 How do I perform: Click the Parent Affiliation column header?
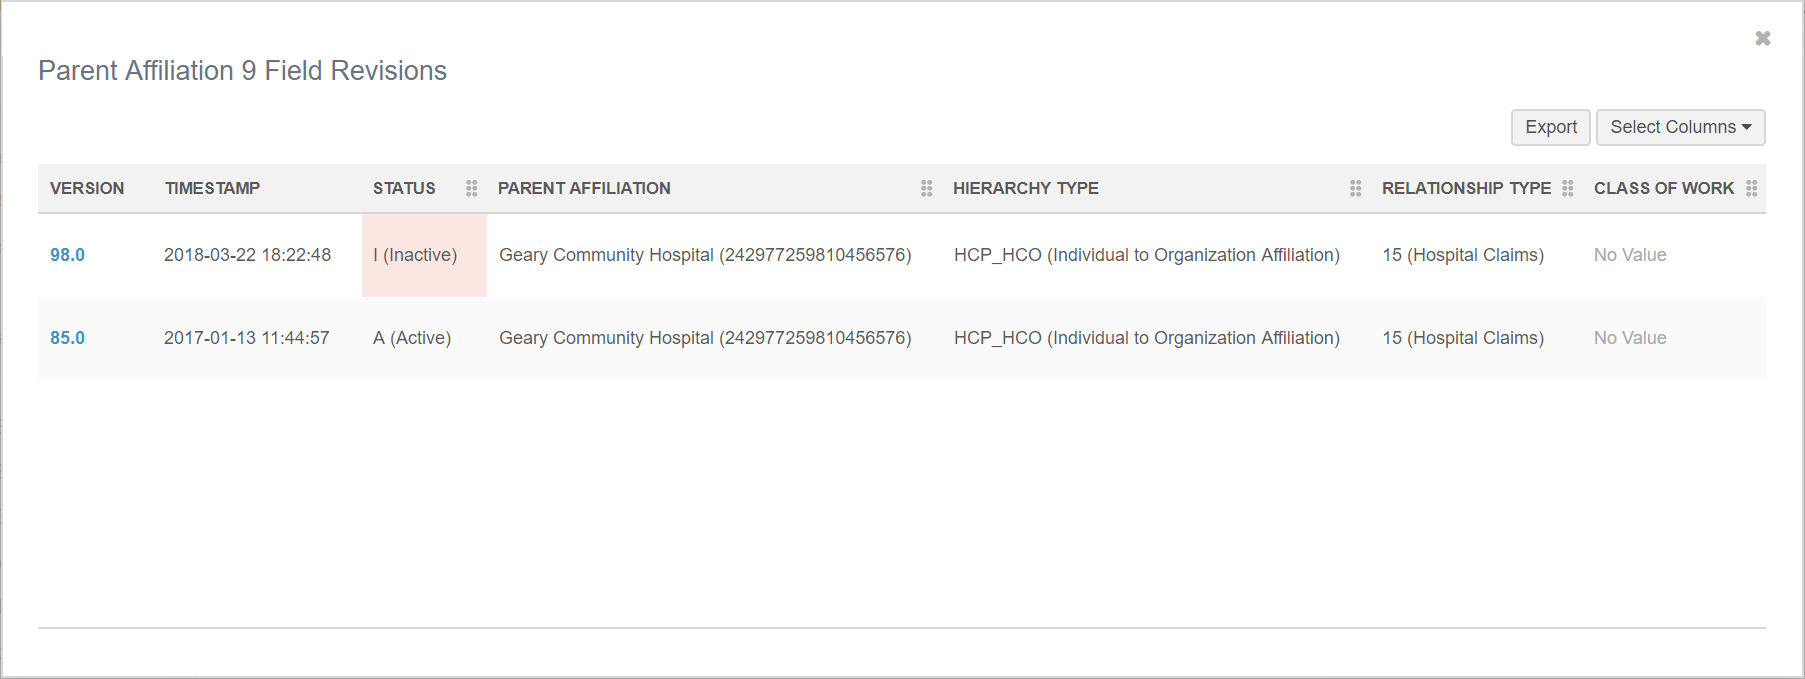click(584, 188)
